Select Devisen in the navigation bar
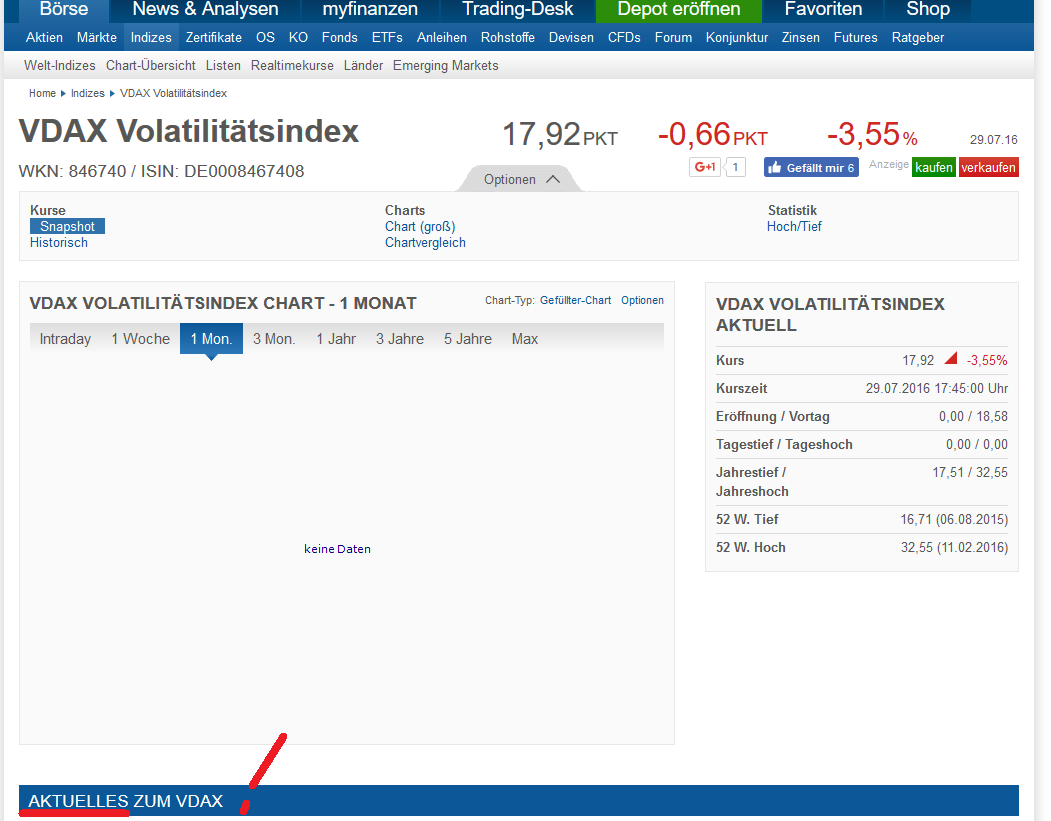 (x=571, y=38)
